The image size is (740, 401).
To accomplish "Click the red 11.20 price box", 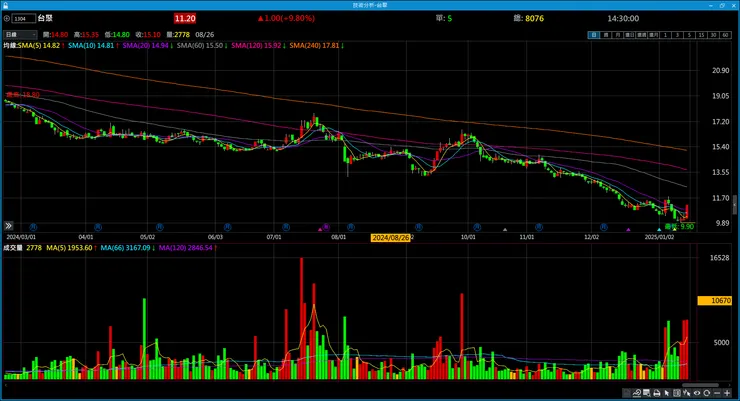I will (185, 18).
